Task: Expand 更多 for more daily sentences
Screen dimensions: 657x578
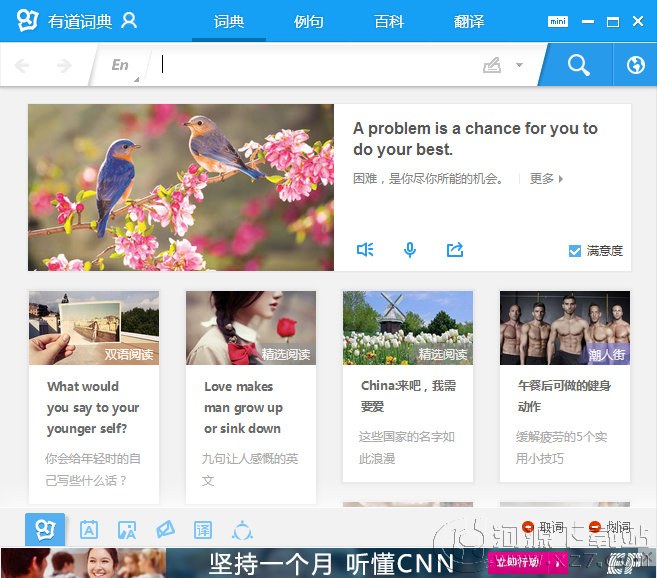Action: click(x=546, y=179)
